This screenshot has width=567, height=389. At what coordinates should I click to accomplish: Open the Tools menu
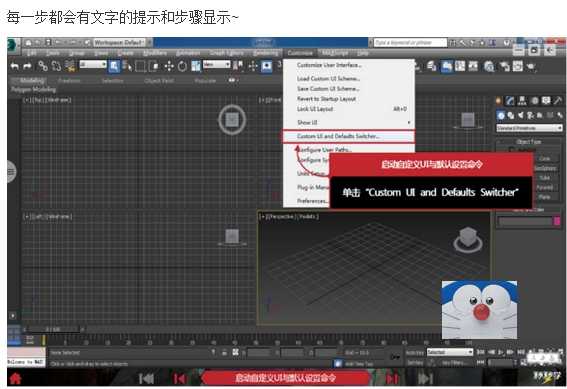[53, 53]
